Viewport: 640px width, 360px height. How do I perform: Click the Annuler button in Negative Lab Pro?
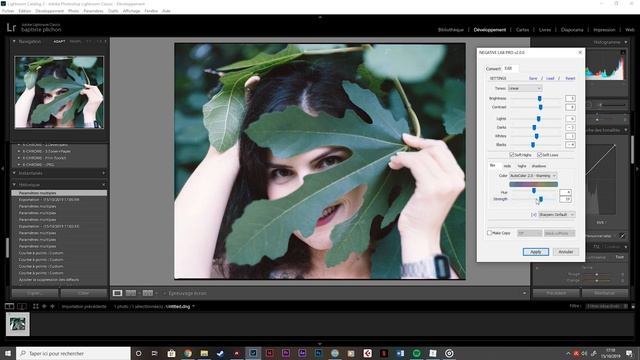tap(566, 252)
